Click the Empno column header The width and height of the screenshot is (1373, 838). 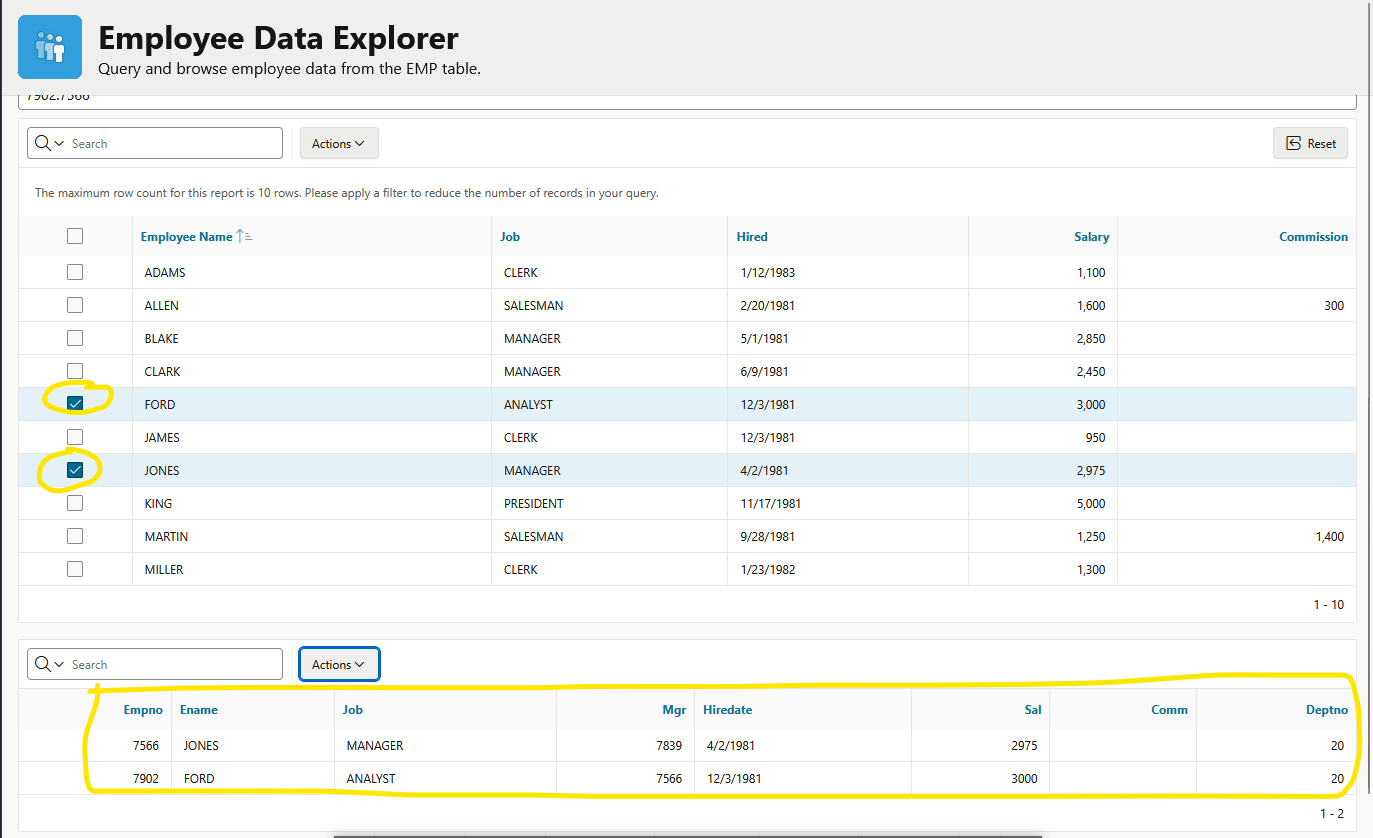(x=143, y=710)
